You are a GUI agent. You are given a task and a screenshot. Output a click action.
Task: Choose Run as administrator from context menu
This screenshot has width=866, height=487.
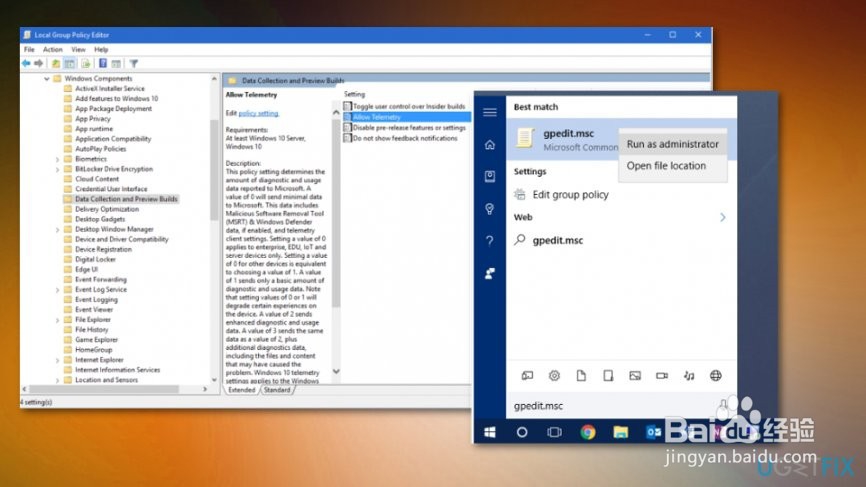point(673,144)
